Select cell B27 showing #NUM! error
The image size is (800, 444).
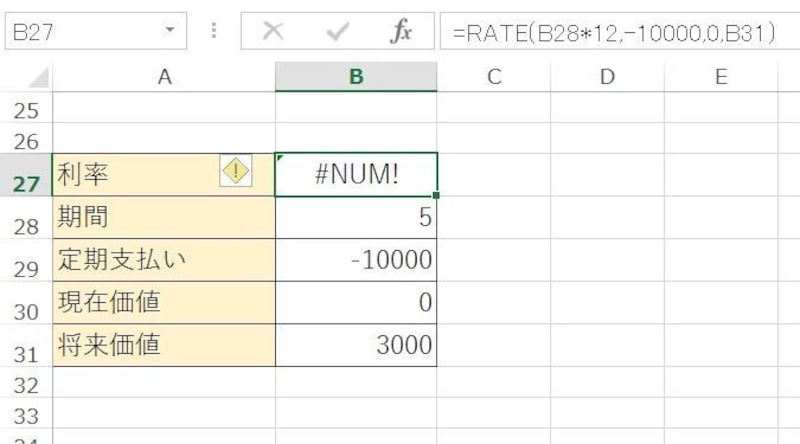click(355, 174)
